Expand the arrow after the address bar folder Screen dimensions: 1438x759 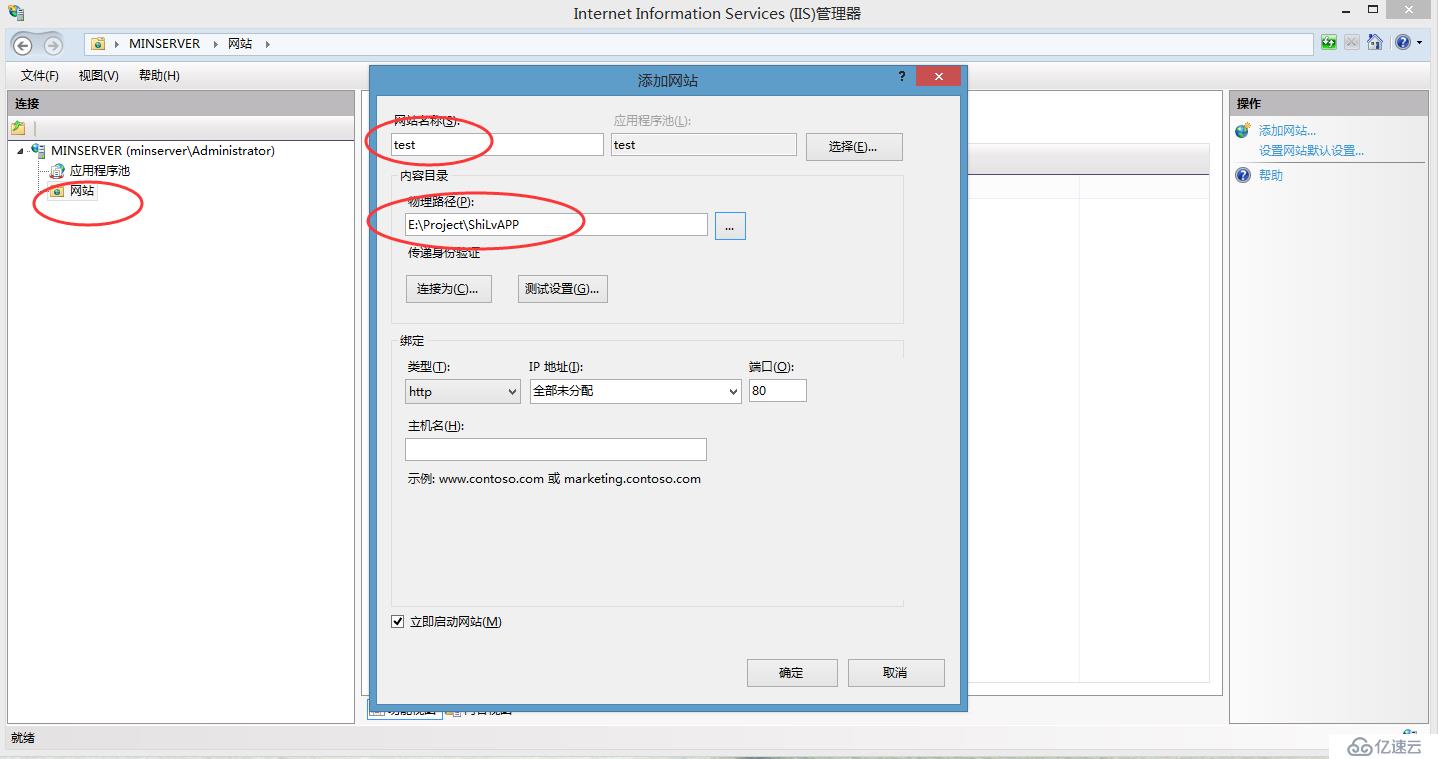(118, 44)
